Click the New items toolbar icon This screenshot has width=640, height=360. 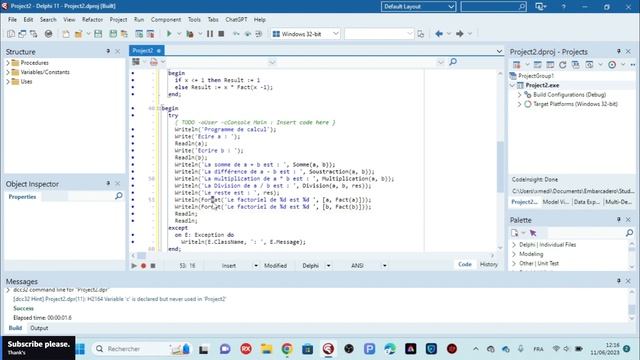(x=66, y=34)
